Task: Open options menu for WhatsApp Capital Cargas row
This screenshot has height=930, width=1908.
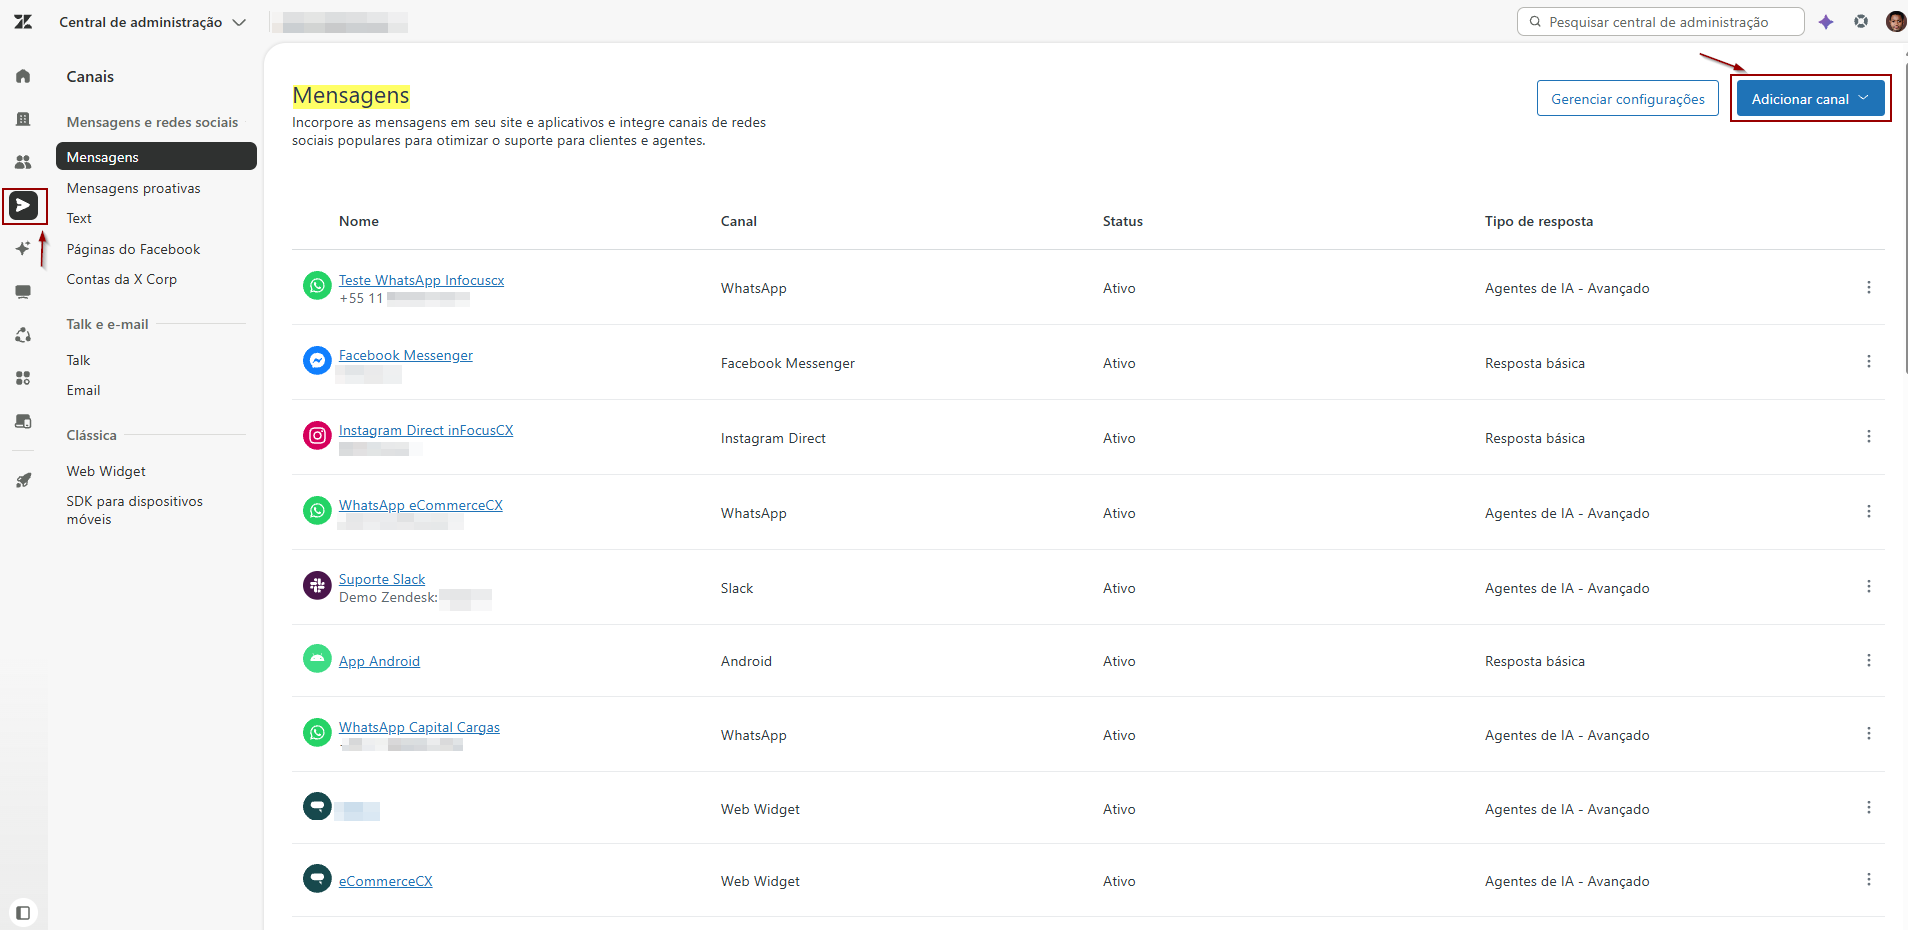Action: click(x=1868, y=733)
